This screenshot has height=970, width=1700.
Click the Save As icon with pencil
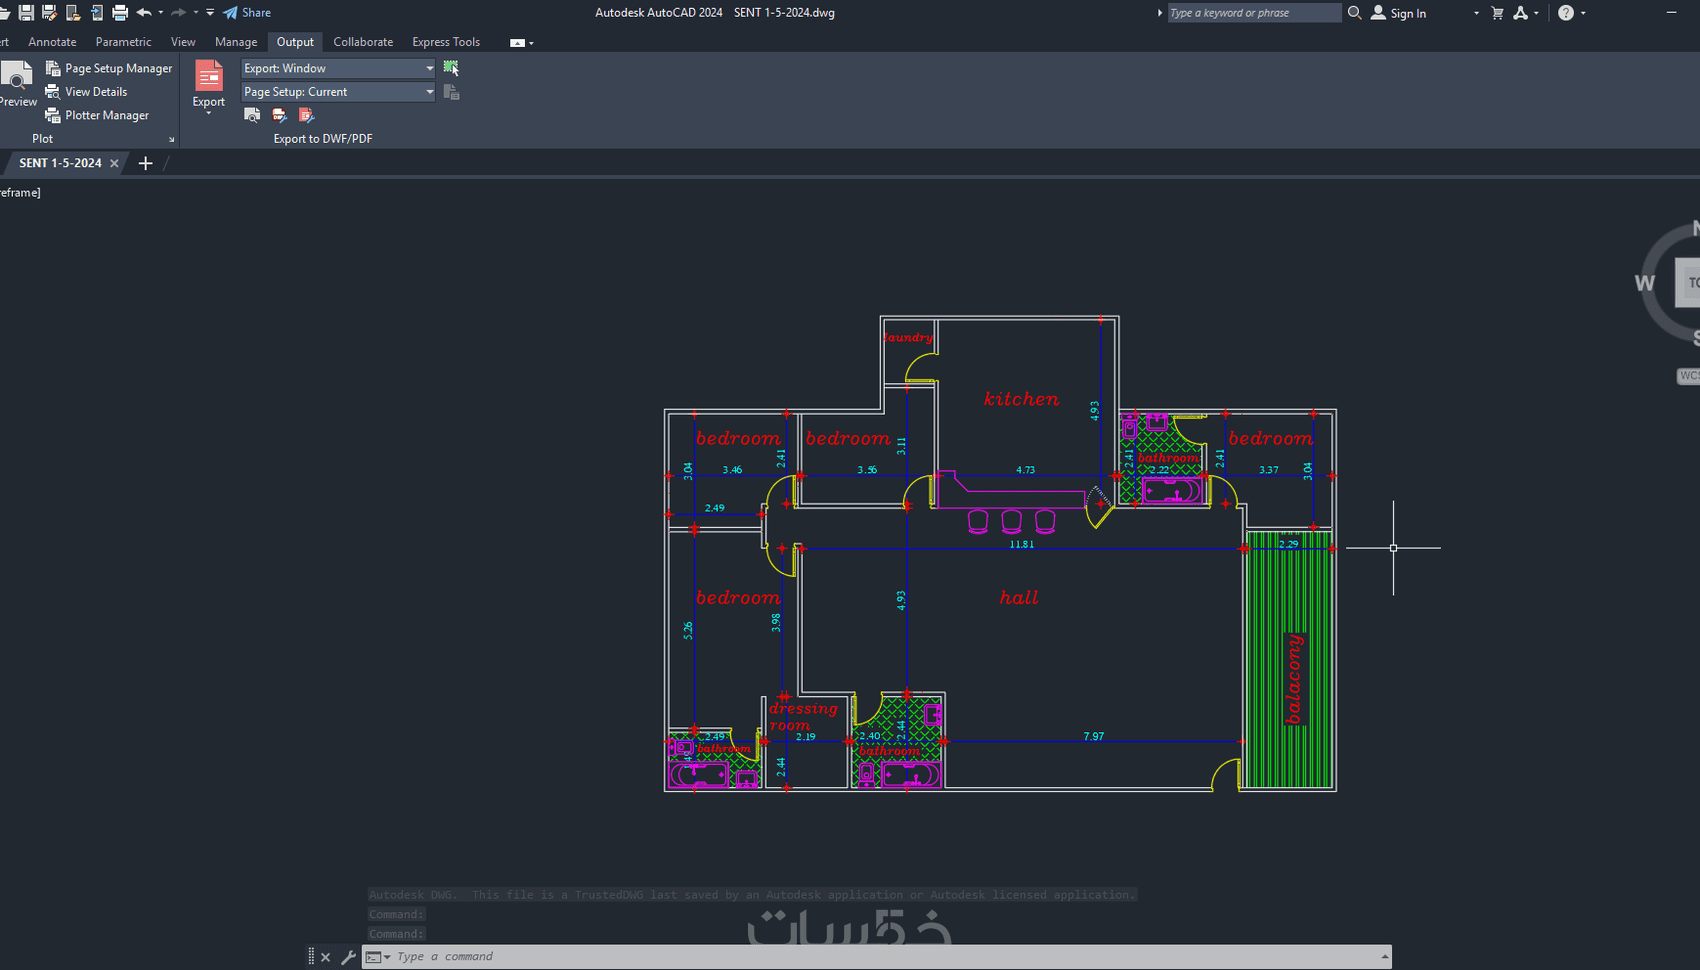49,13
